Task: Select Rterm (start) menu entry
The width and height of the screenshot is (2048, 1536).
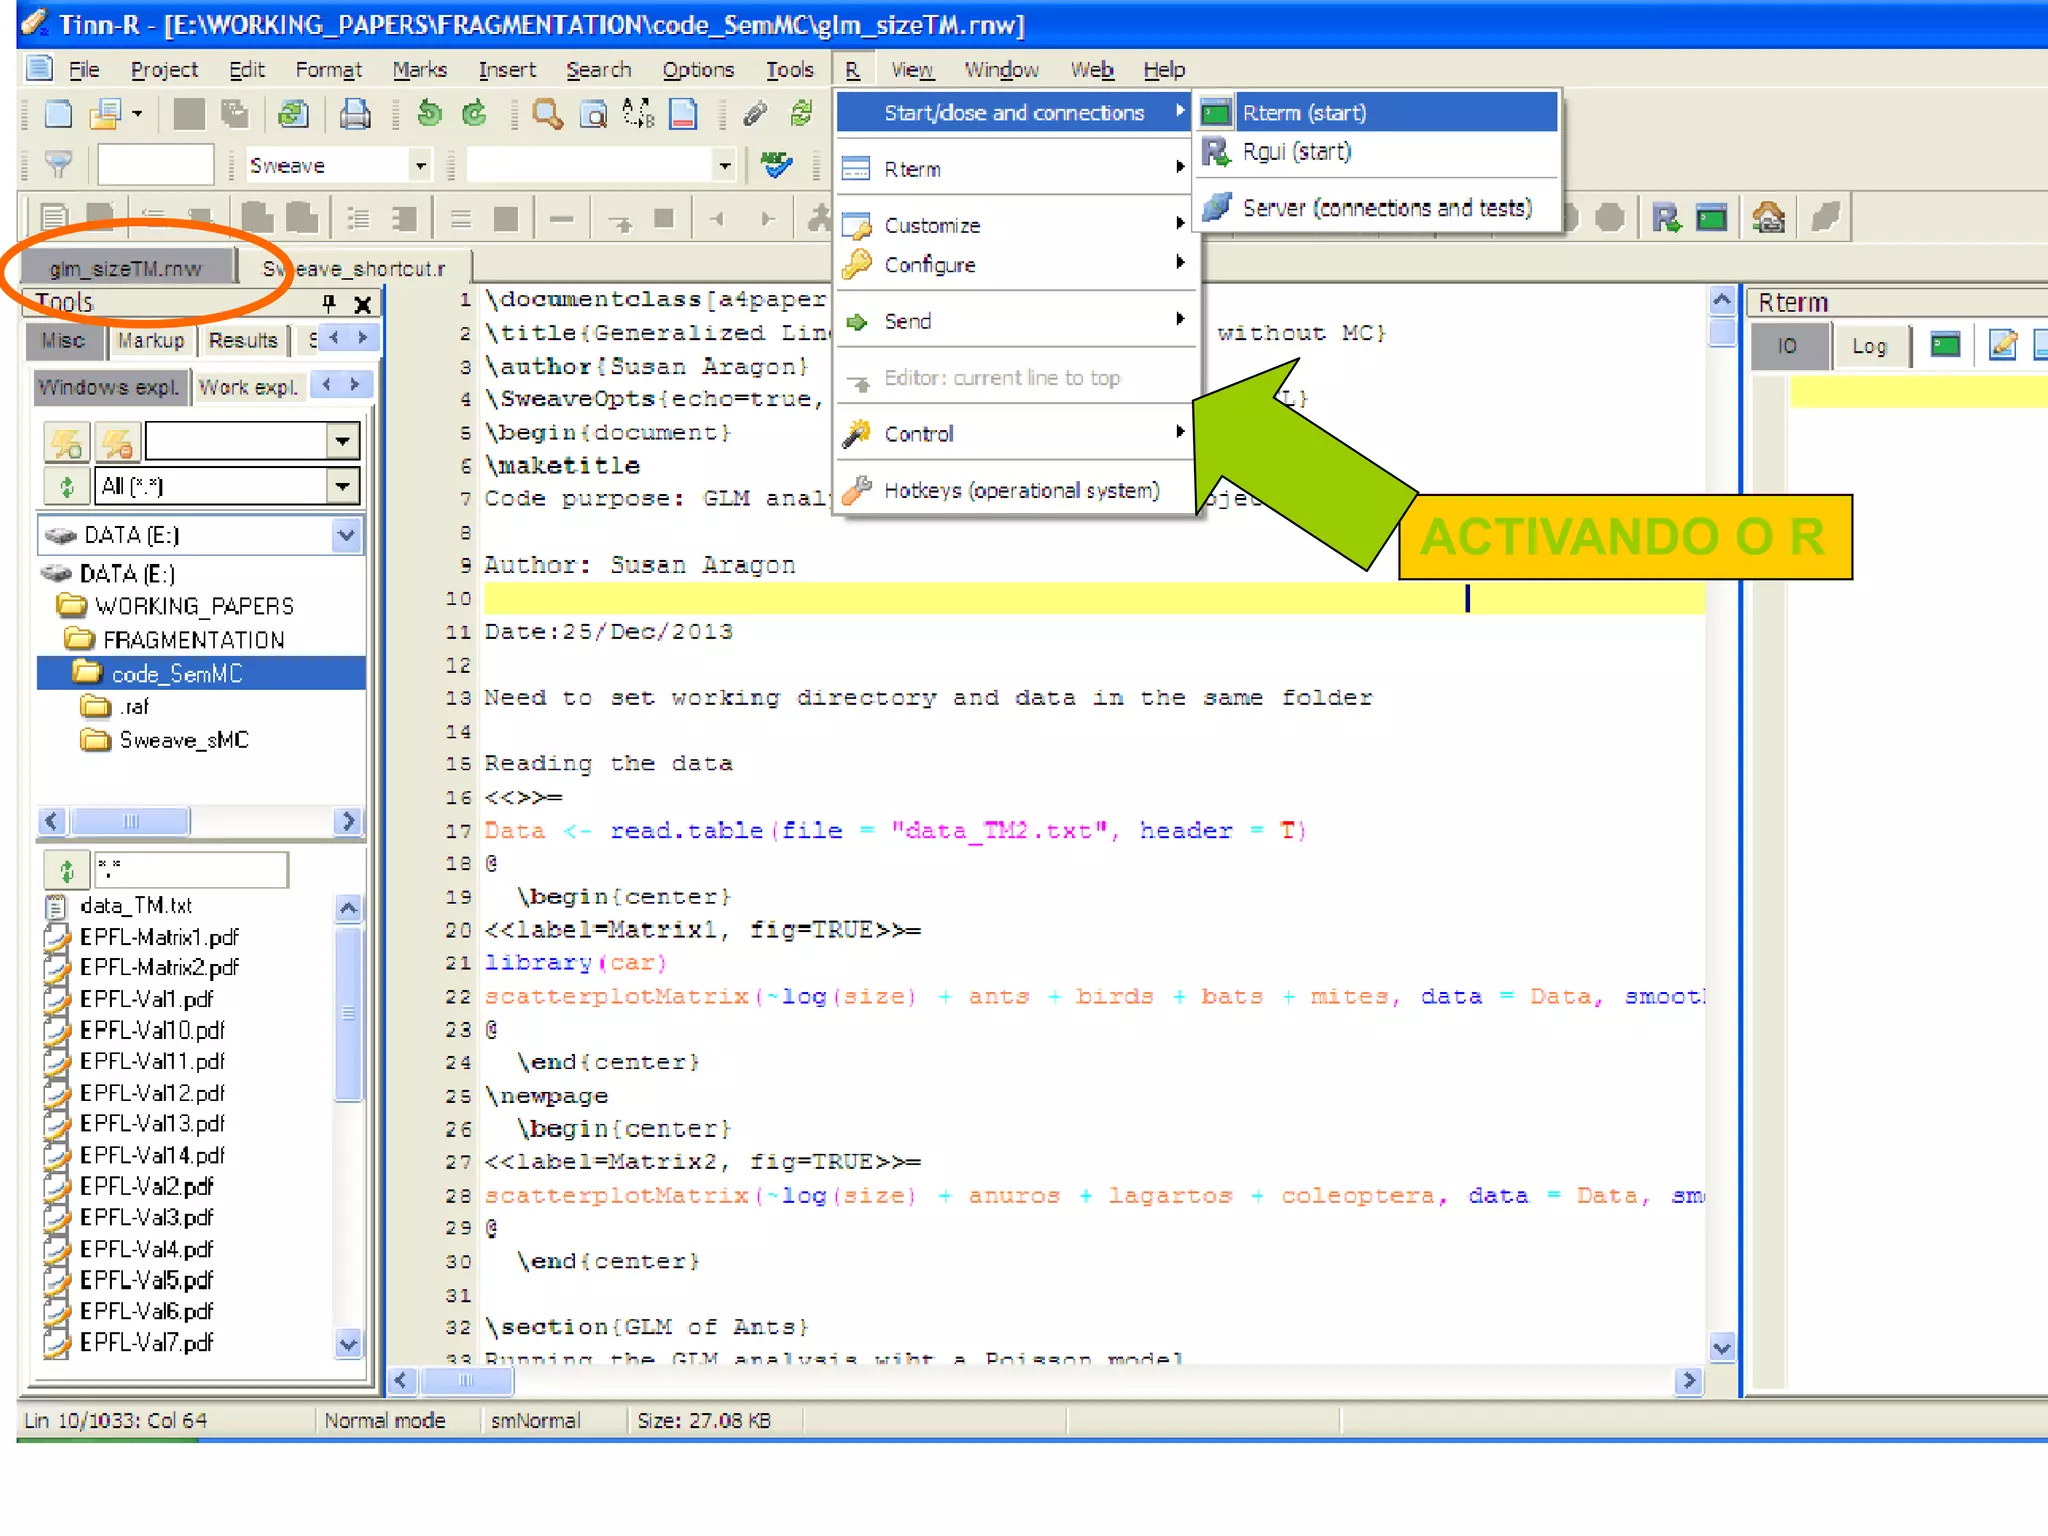Action: coord(1303,112)
